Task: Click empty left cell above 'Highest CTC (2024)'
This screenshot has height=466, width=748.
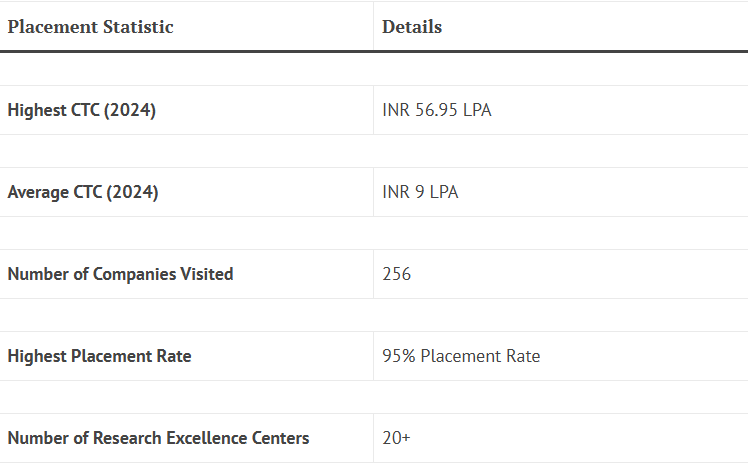Action: [187, 69]
